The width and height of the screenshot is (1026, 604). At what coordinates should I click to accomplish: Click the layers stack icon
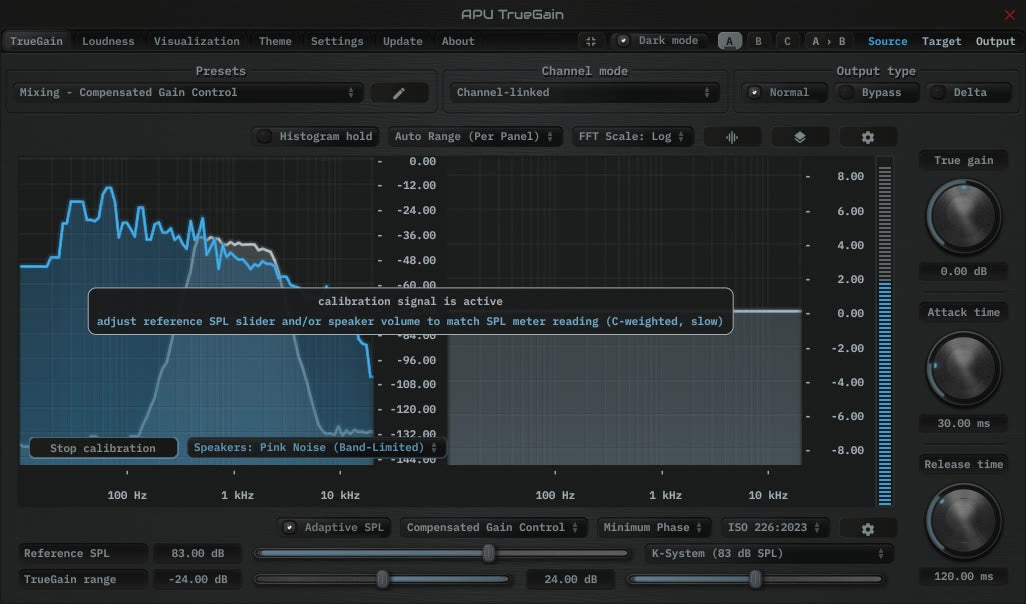(800, 137)
